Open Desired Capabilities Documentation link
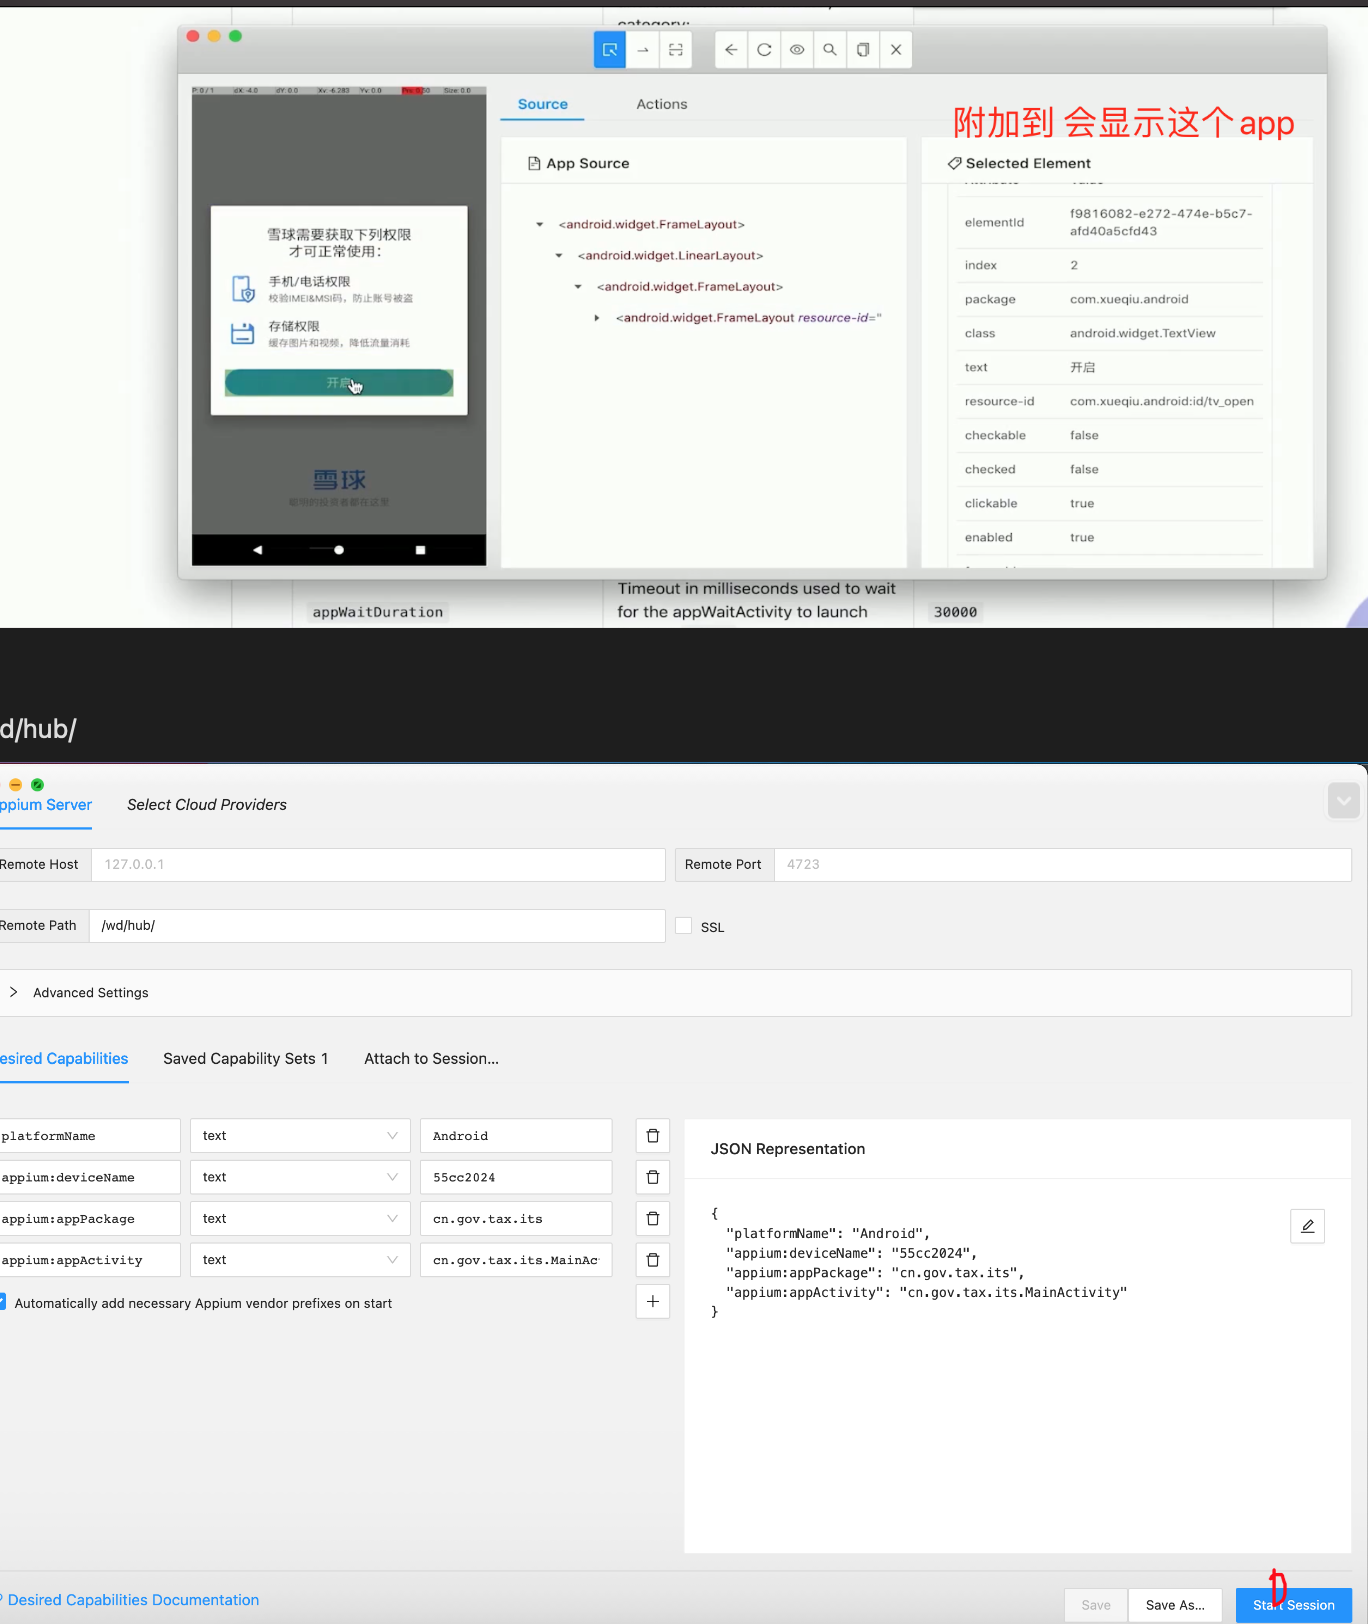 click(133, 1600)
